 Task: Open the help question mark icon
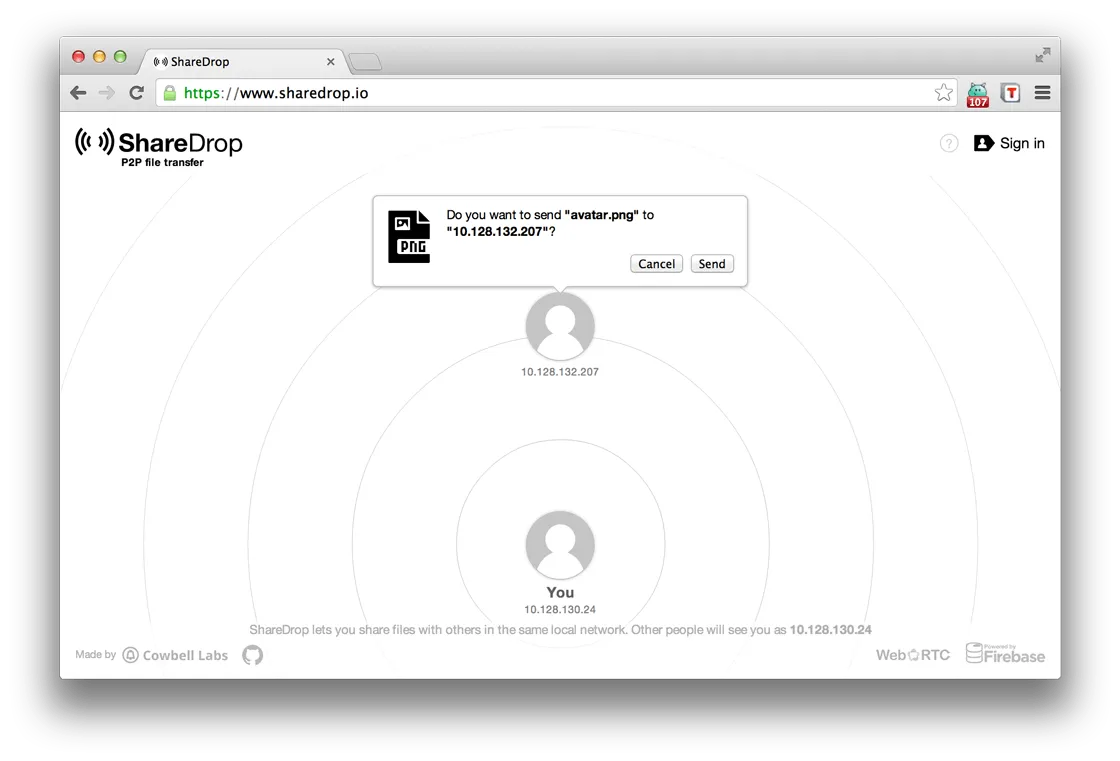(x=948, y=143)
